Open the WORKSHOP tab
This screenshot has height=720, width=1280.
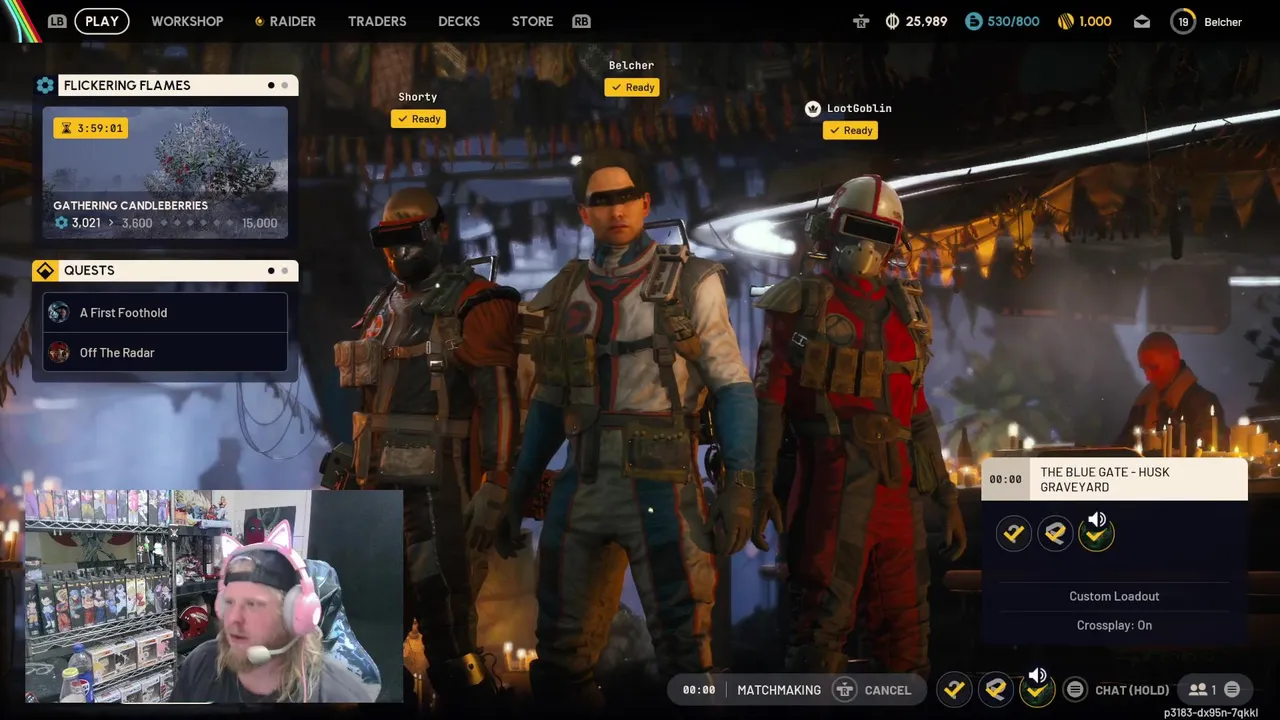[187, 21]
